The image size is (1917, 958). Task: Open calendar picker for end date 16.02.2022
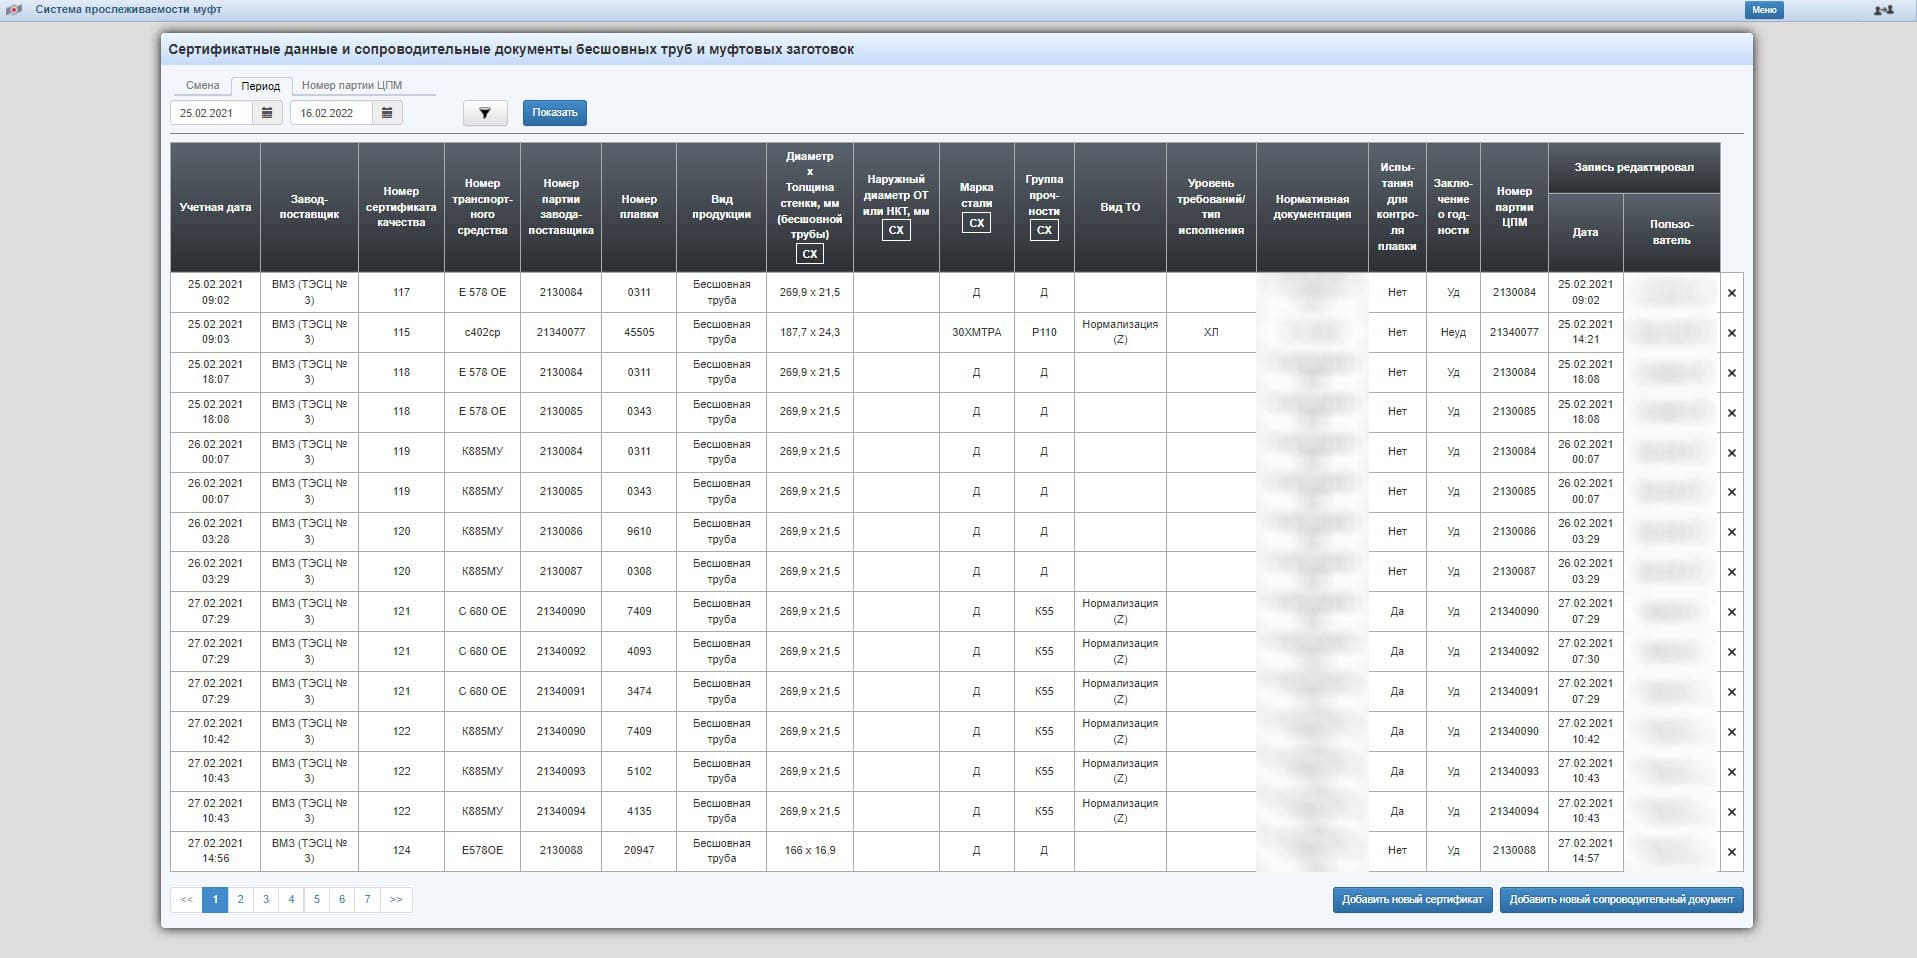pyautogui.click(x=387, y=113)
